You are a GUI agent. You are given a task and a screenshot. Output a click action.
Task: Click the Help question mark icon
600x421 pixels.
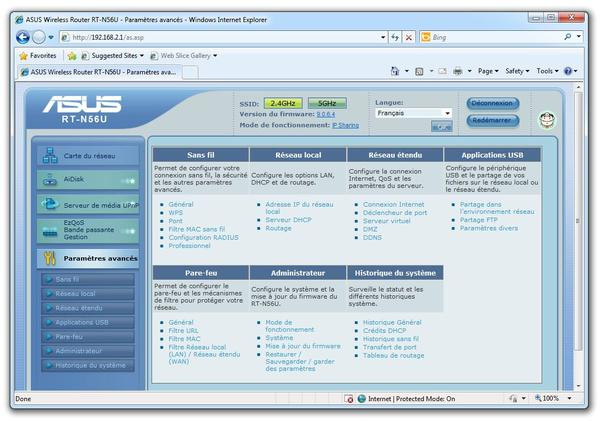[568, 71]
